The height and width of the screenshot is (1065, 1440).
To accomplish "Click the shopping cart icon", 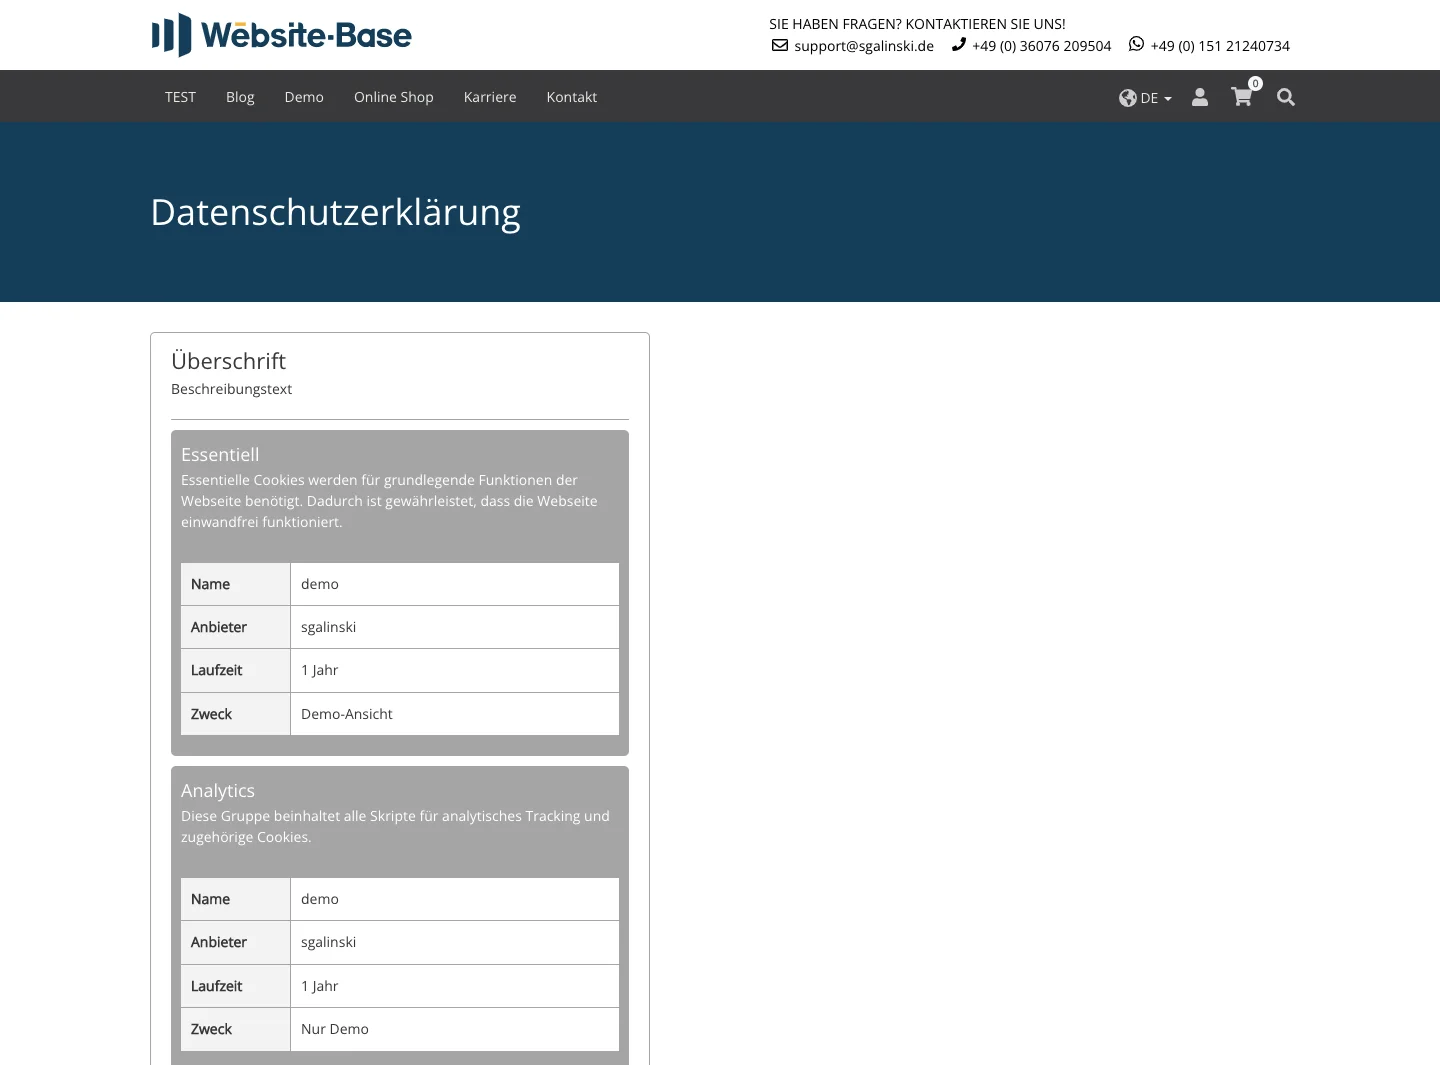I will pos(1242,98).
